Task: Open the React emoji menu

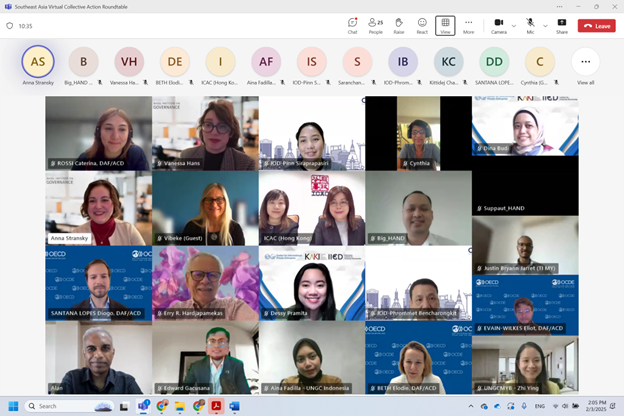Action: pyautogui.click(x=422, y=24)
